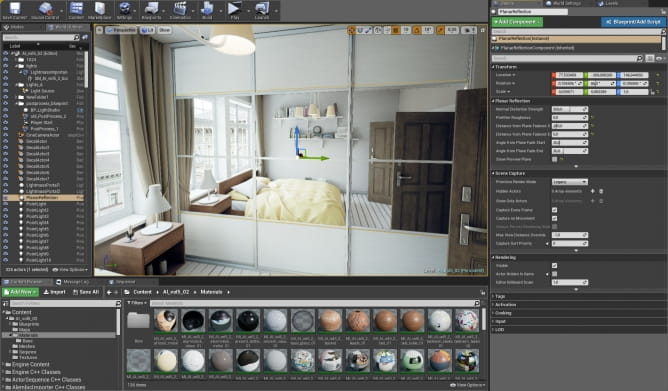Switch to Levels tab
The width and height of the screenshot is (668, 391).
[608, 3]
